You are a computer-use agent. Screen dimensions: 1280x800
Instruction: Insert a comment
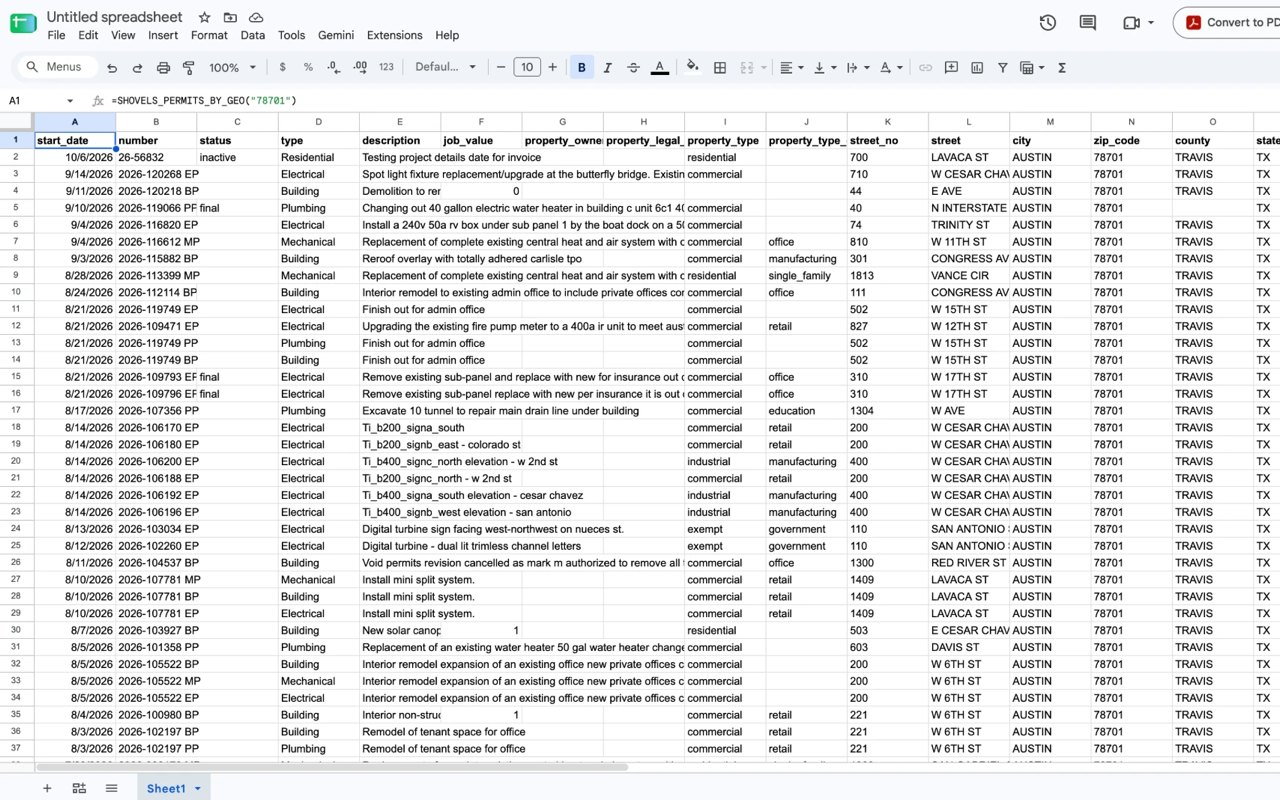[951, 68]
